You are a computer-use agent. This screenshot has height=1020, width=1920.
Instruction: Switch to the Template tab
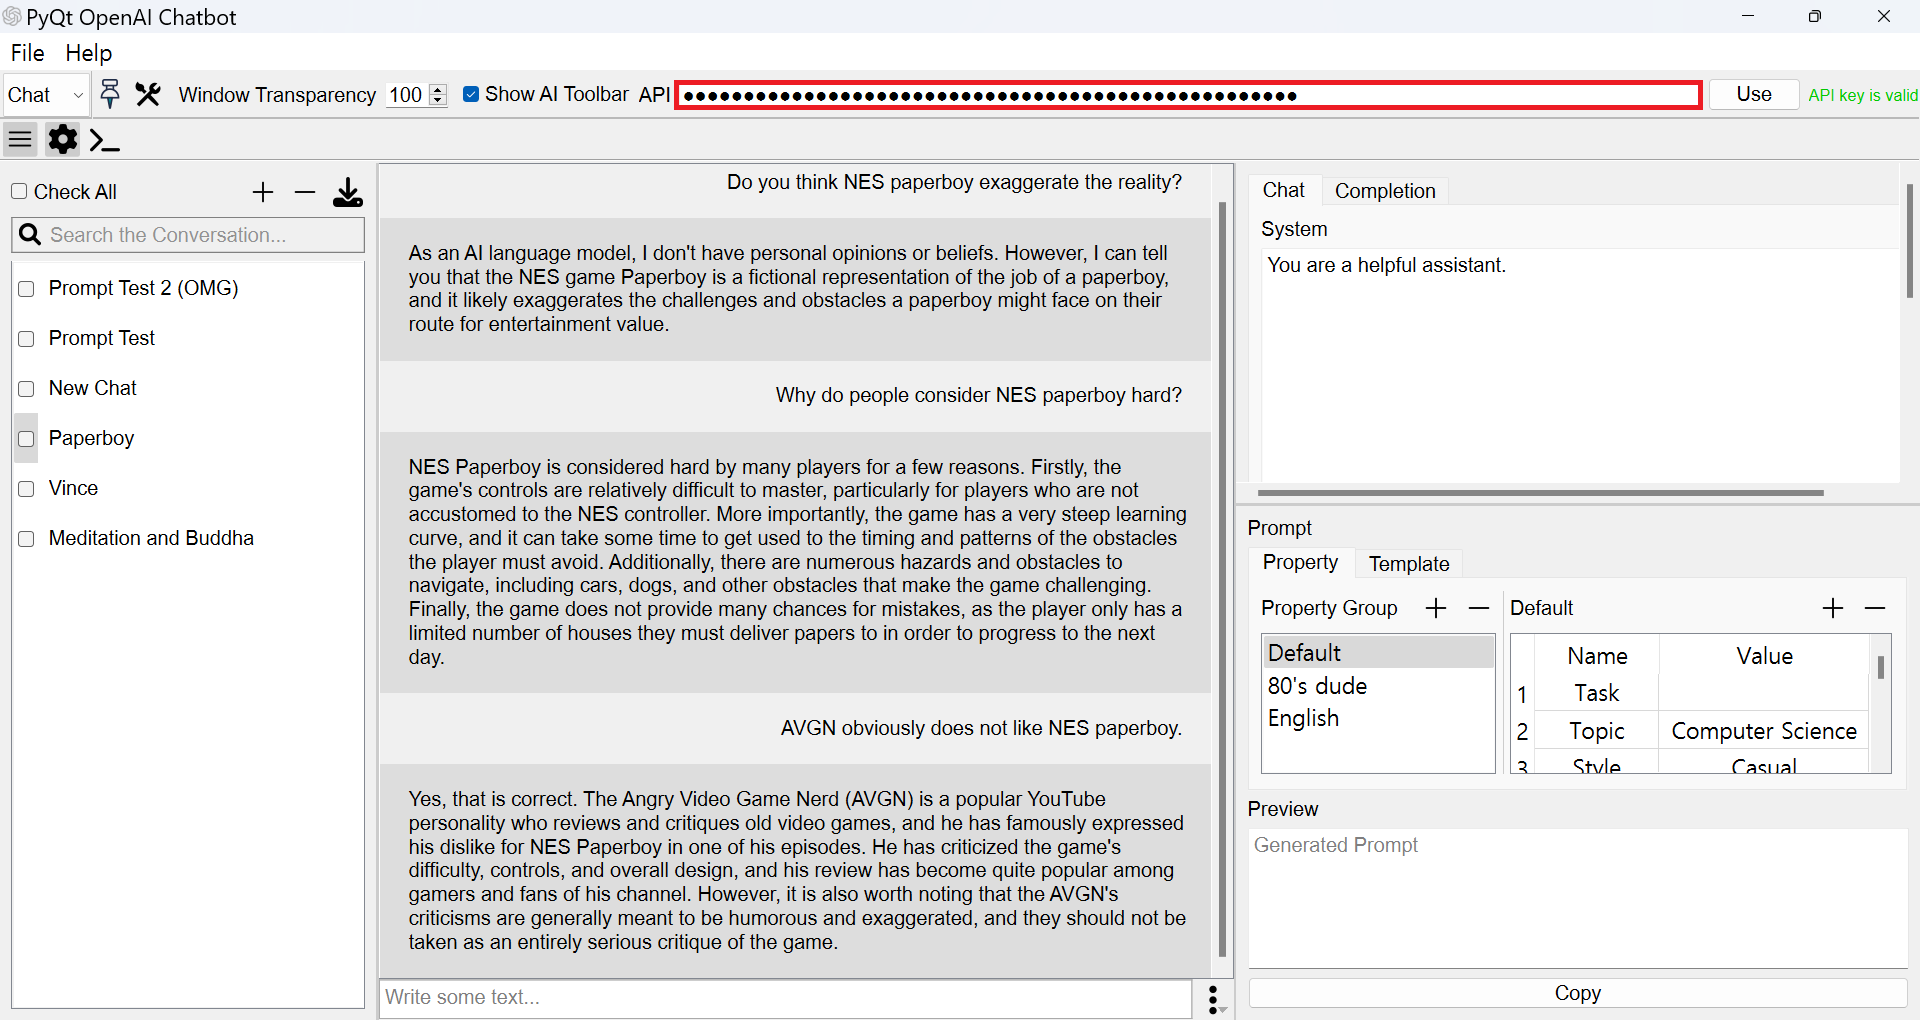[1409, 564]
